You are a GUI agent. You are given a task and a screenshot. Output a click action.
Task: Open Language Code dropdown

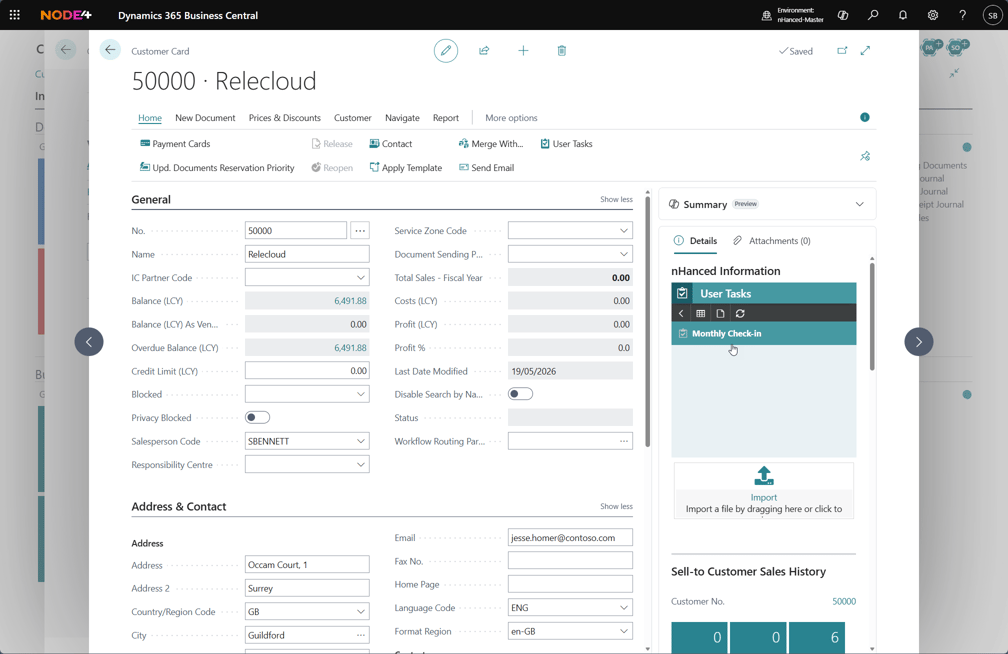tap(624, 607)
